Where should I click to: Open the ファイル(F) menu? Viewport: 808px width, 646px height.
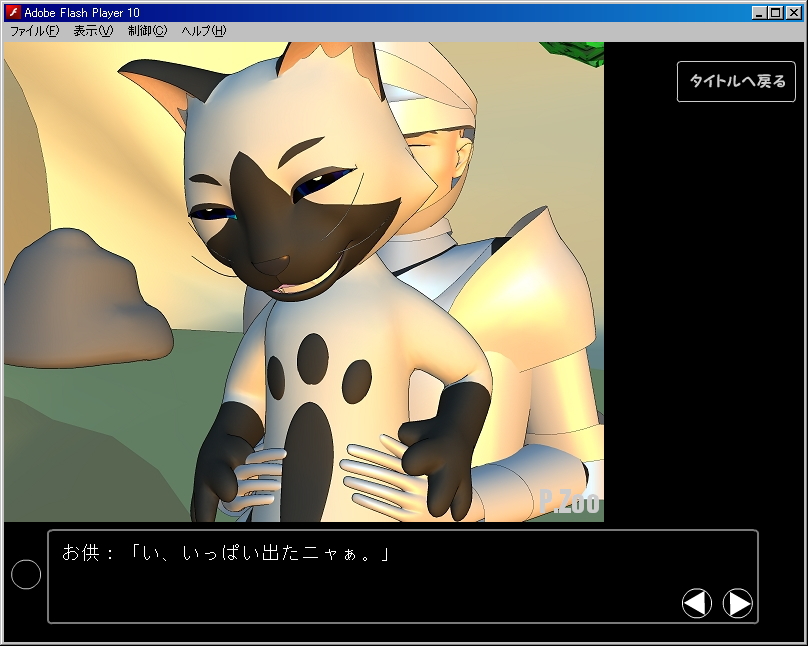point(34,31)
